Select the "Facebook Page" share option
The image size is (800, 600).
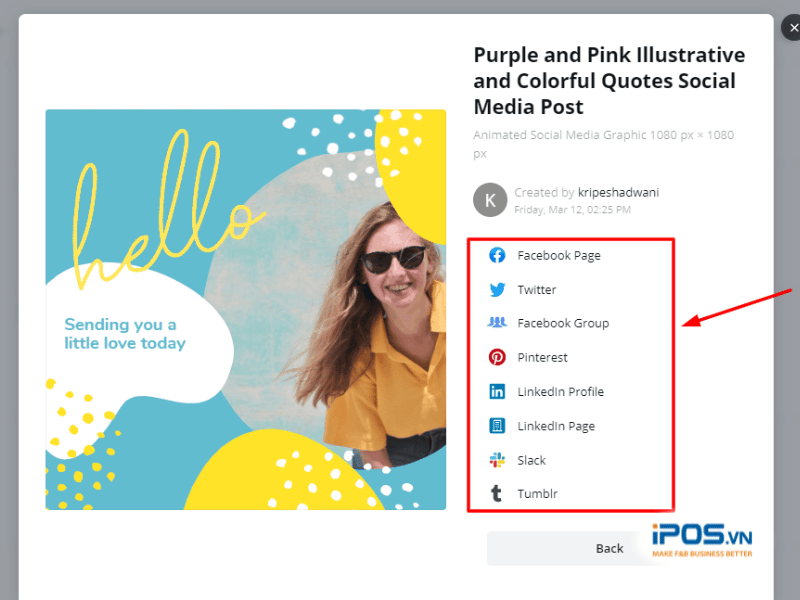[x=559, y=255]
